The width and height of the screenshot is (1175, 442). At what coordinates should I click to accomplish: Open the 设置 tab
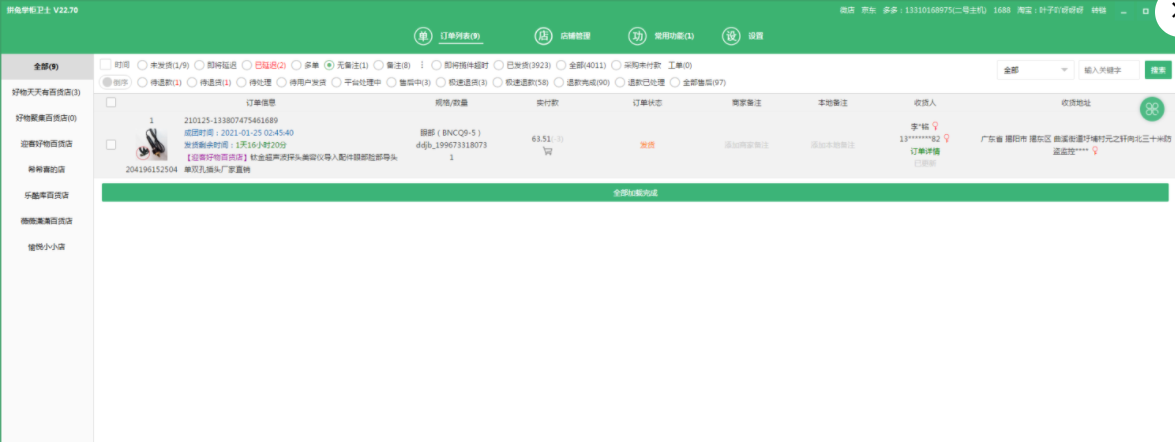click(755, 36)
